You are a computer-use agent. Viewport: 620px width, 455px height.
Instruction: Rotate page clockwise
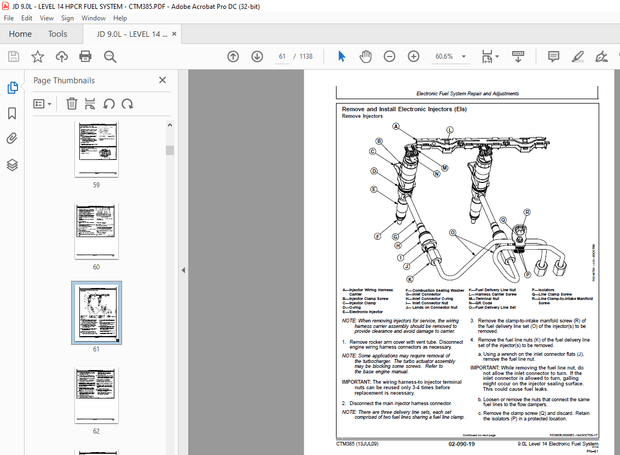coord(127,104)
